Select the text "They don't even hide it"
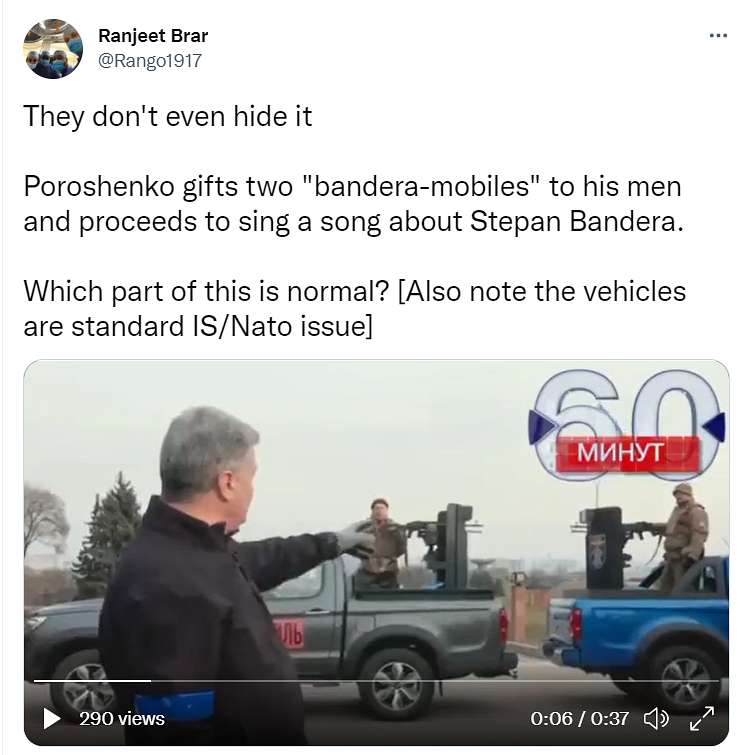 click(x=168, y=117)
